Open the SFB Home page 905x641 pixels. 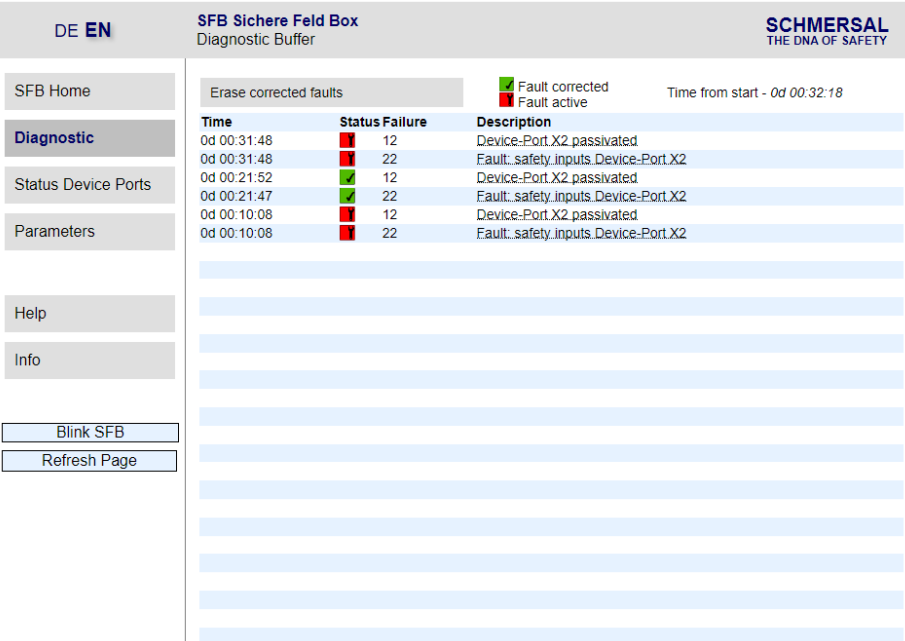coord(89,91)
